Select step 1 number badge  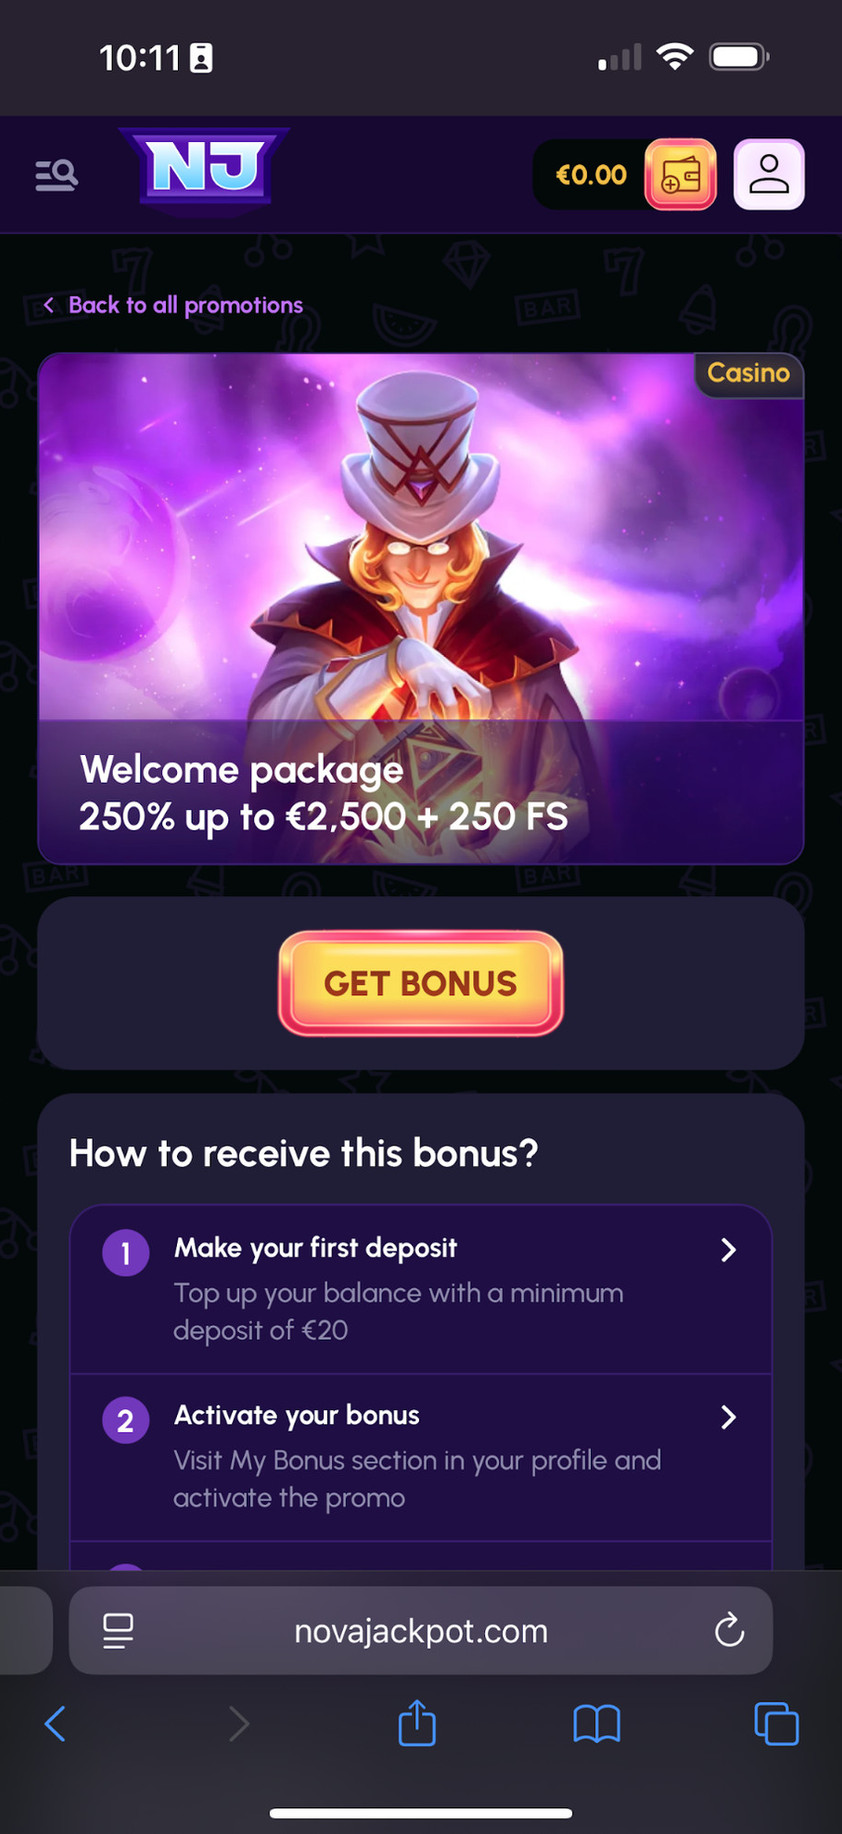tap(126, 1252)
